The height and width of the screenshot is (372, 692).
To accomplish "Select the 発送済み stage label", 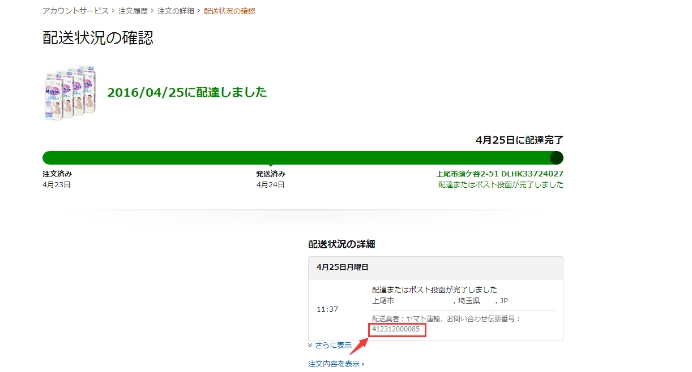I will [x=271, y=174].
